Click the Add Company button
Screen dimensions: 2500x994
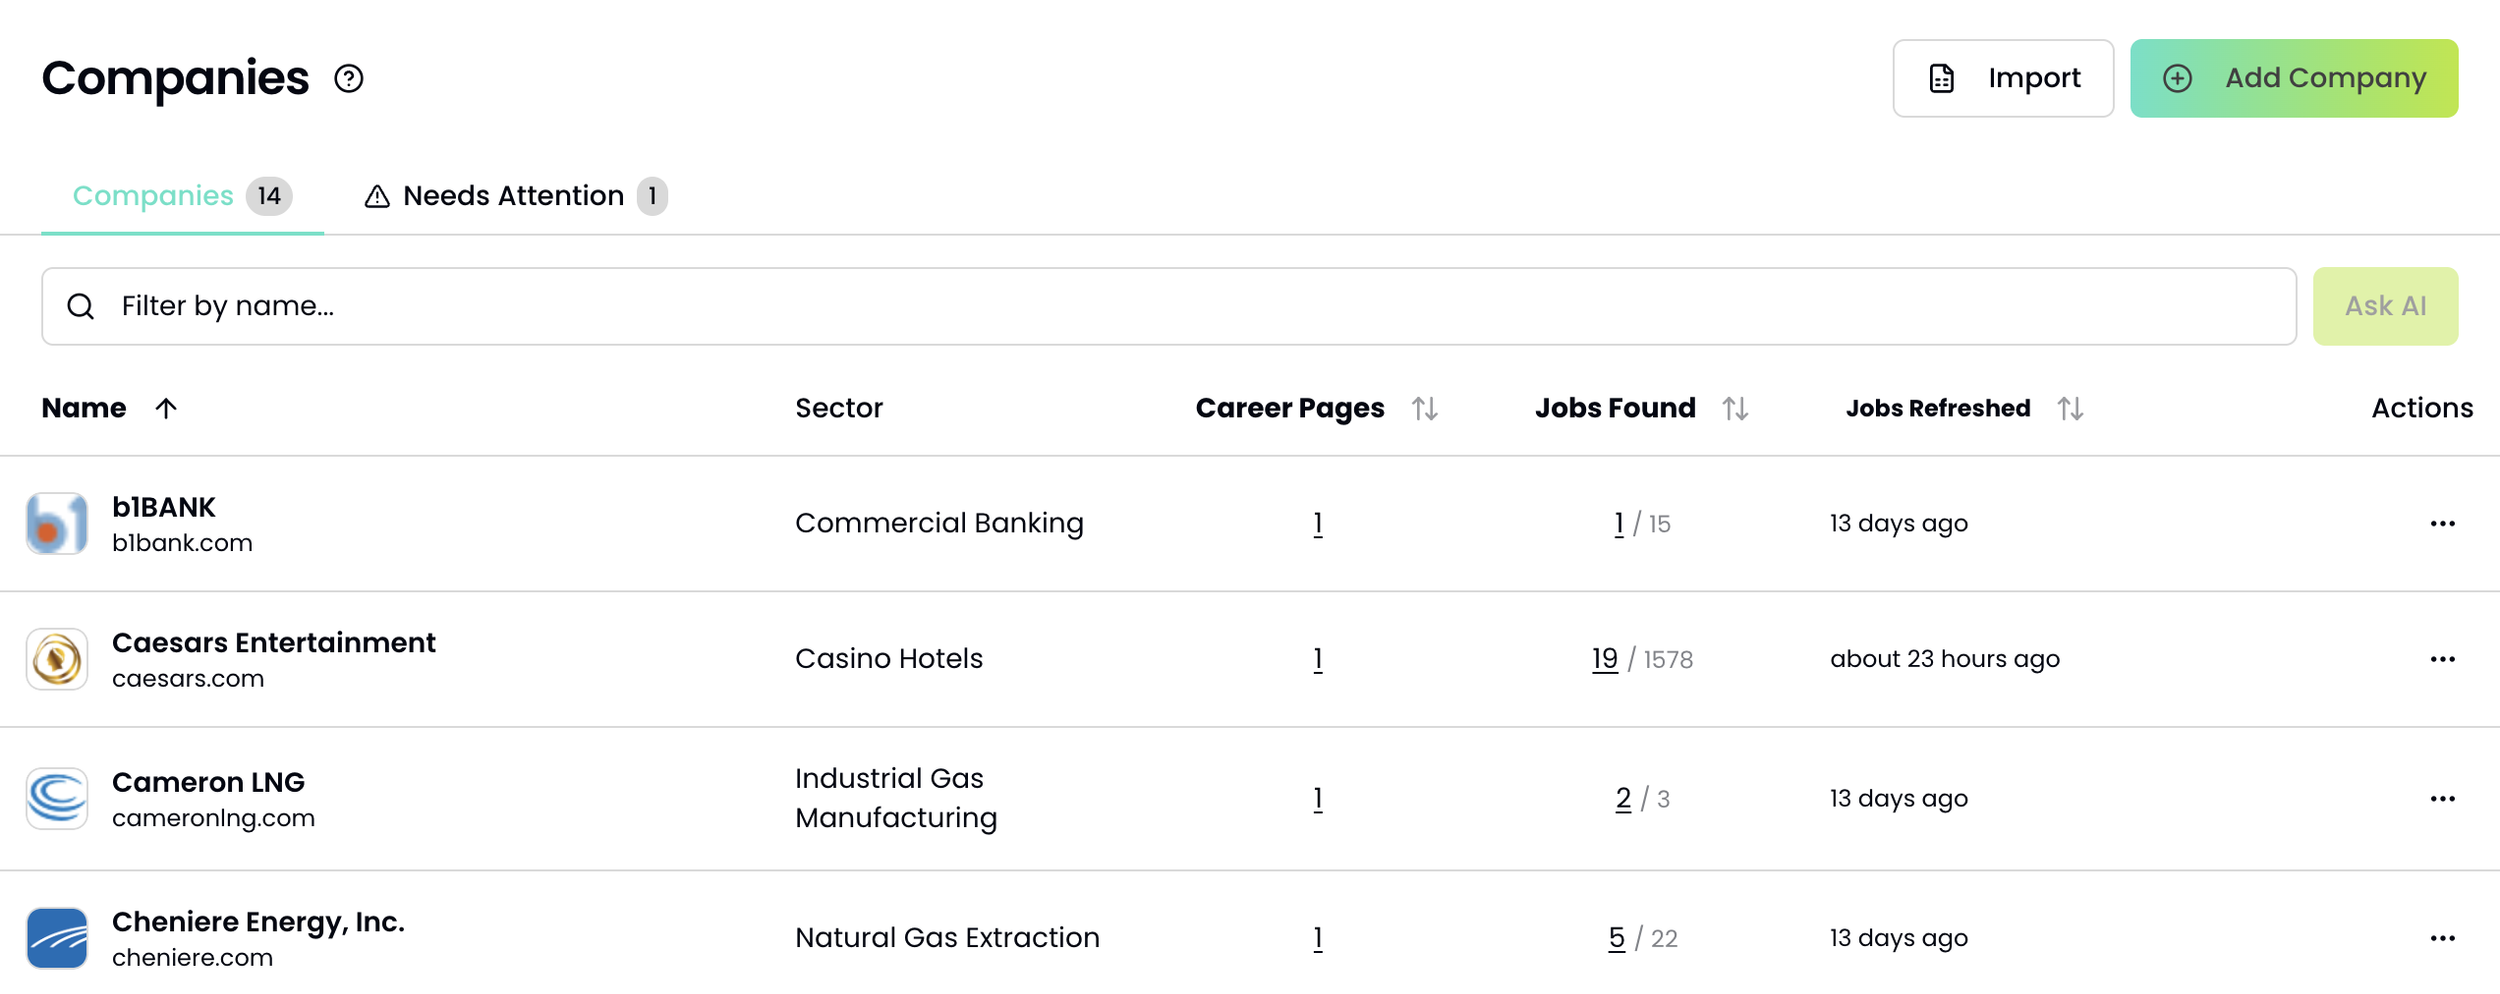coord(2293,78)
